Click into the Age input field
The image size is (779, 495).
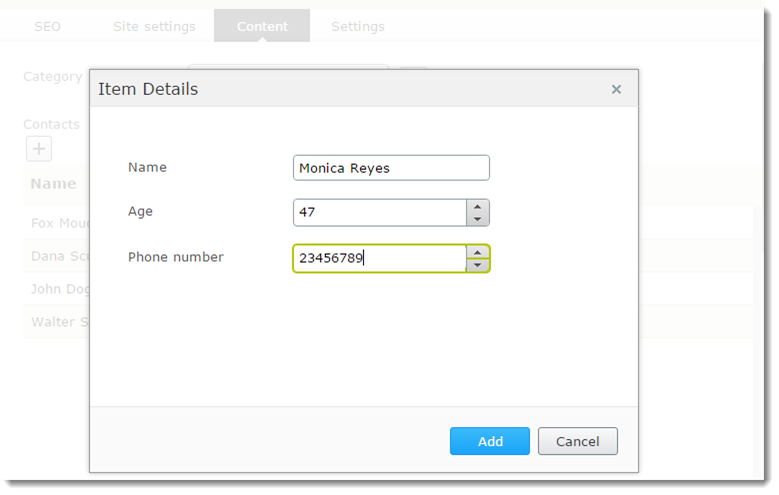point(379,213)
